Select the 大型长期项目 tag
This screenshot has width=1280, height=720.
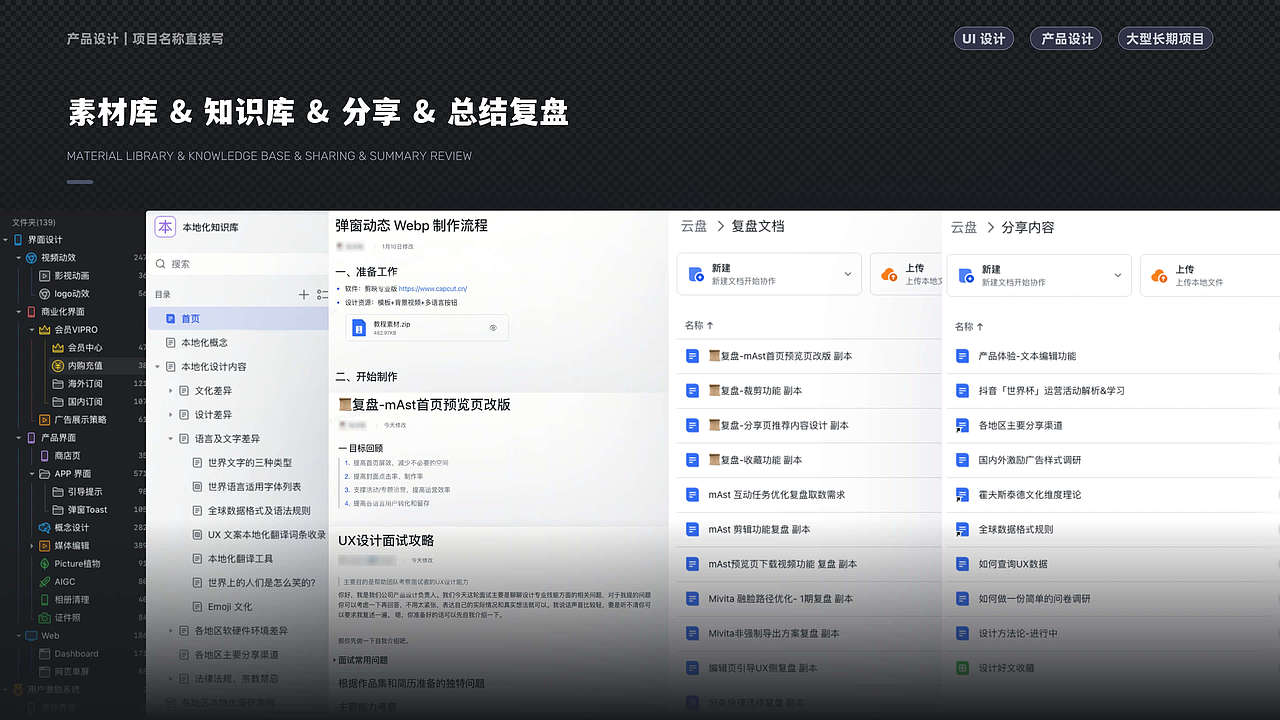pyautogui.click(x=1165, y=39)
